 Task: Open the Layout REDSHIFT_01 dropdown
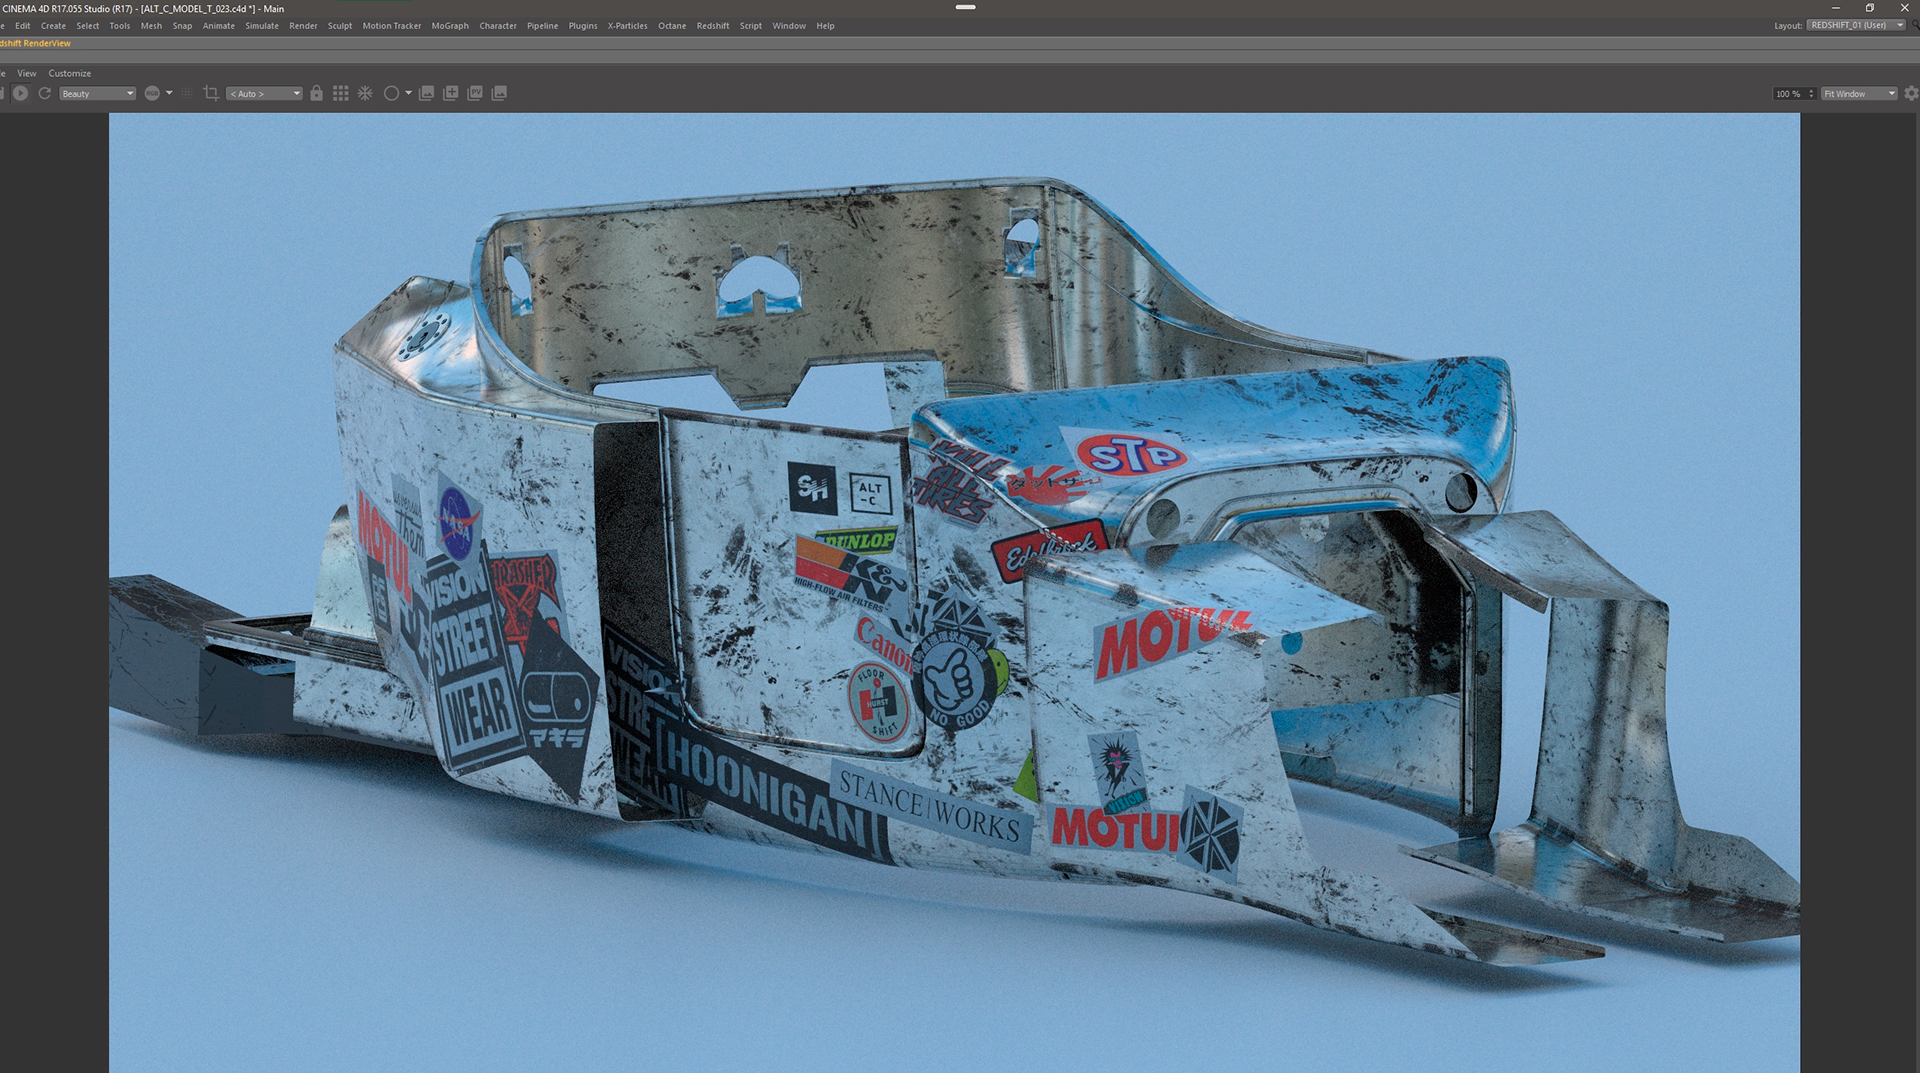coord(1855,25)
